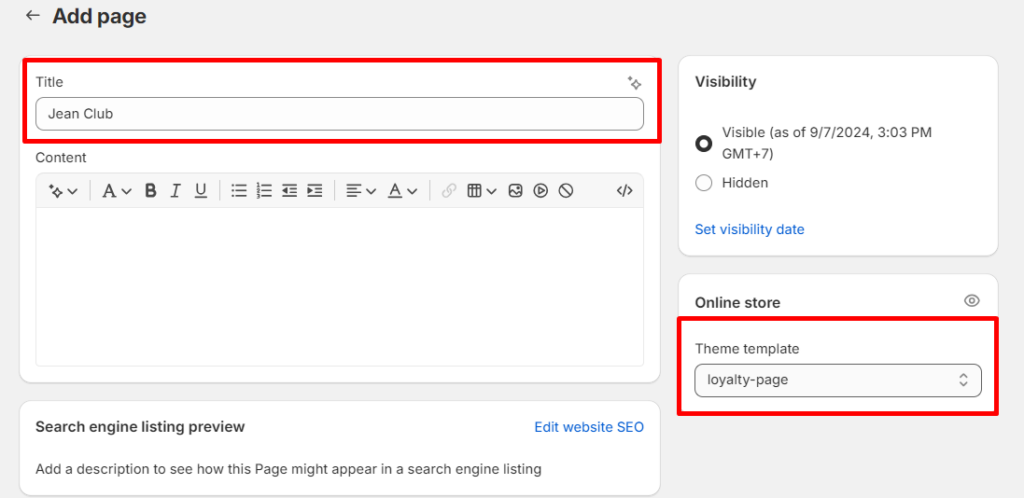Clear formatting with the circle-slash icon
The image size is (1024, 498).
566,190
